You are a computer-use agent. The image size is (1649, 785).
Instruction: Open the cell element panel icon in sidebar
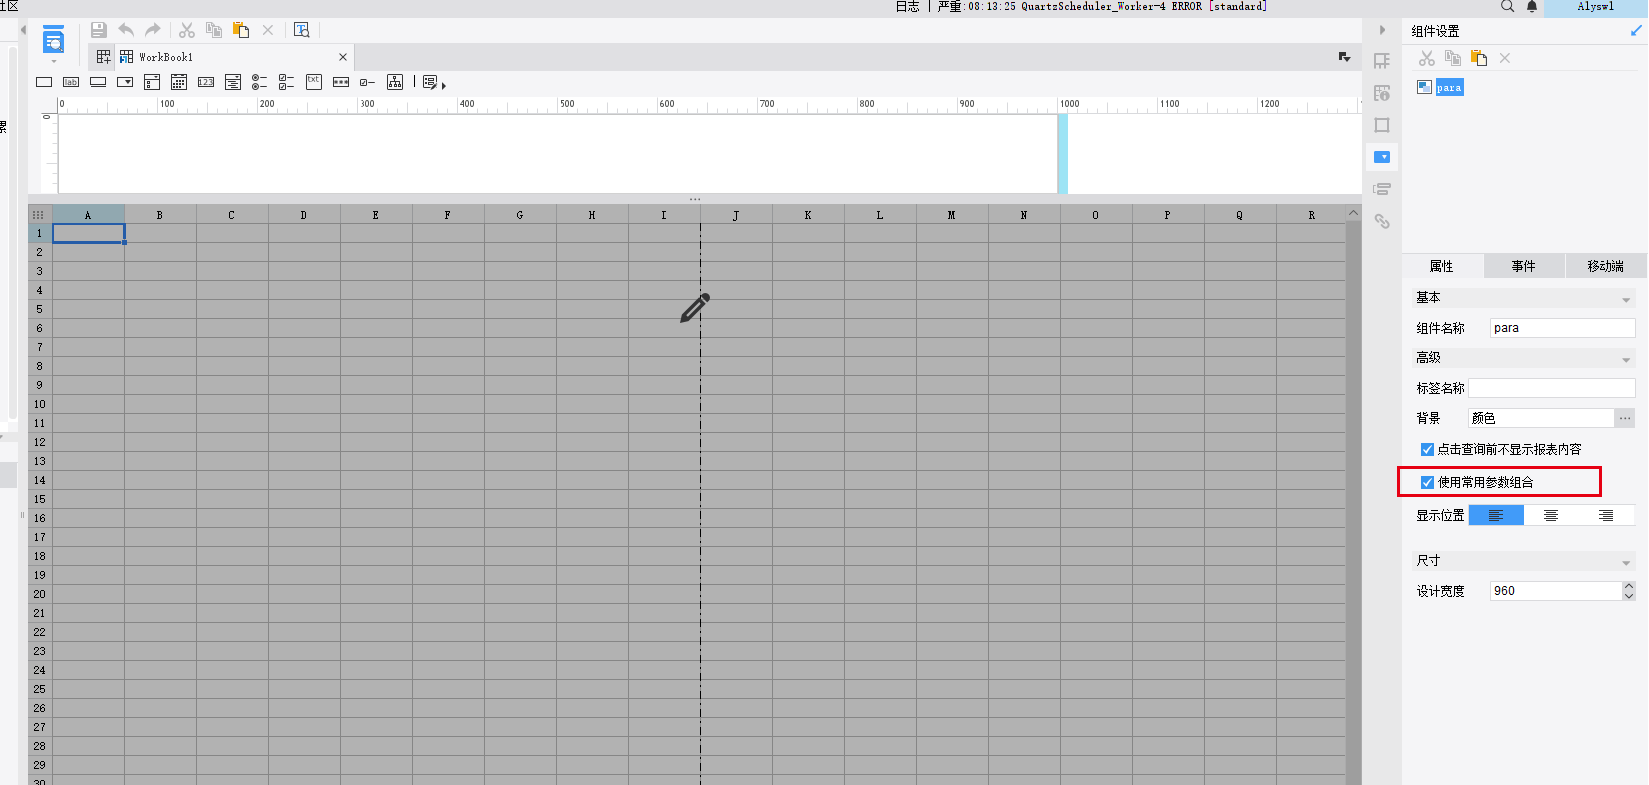coord(1382,61)
